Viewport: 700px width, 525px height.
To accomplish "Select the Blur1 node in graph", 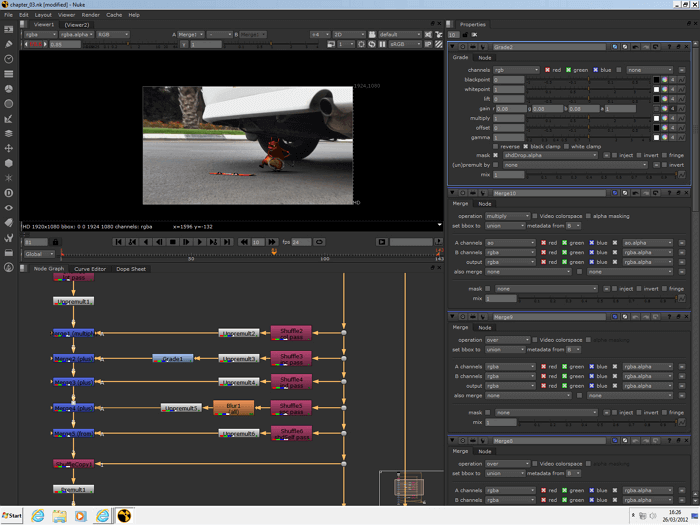I will (234, 408).
